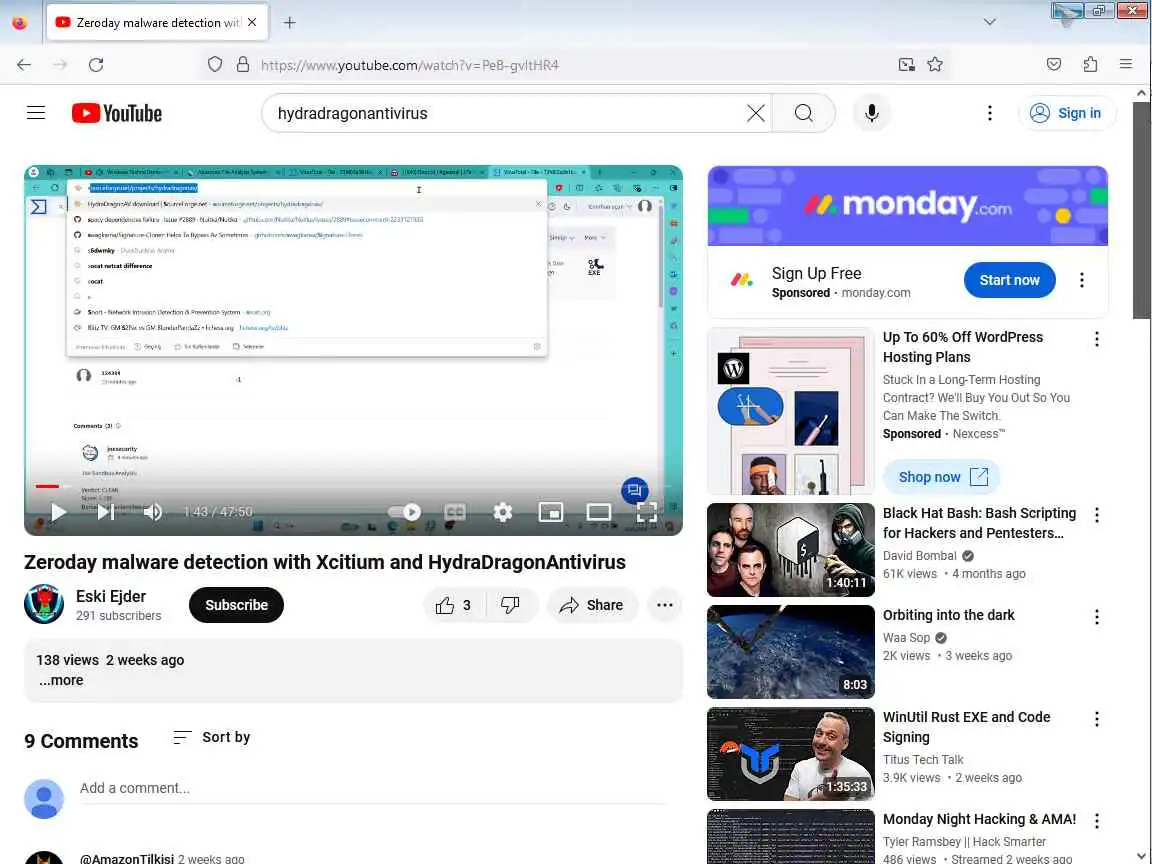Open Firefox tracking protection shield
Image resolution: width=1152 pixels, height=864 pixels.
click(215, 65)
